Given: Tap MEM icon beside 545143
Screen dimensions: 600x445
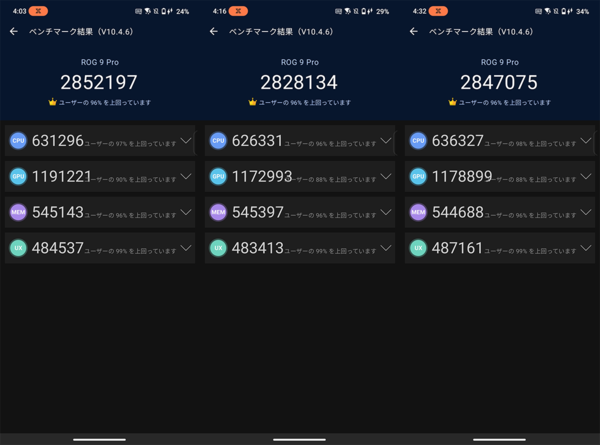Looking at the screenshot, I should point(18,212).
